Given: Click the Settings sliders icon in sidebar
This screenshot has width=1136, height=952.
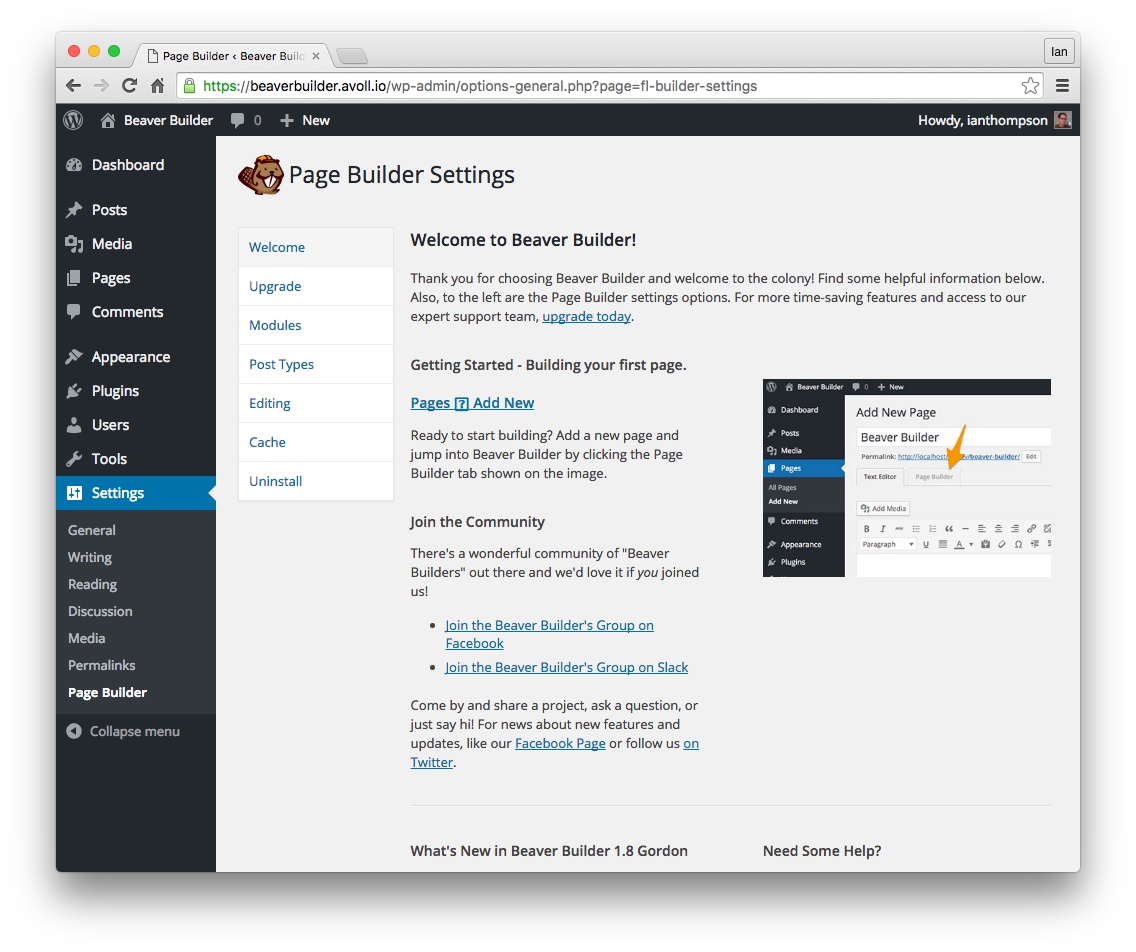Looking at the screenshot, I should [74, 493].
